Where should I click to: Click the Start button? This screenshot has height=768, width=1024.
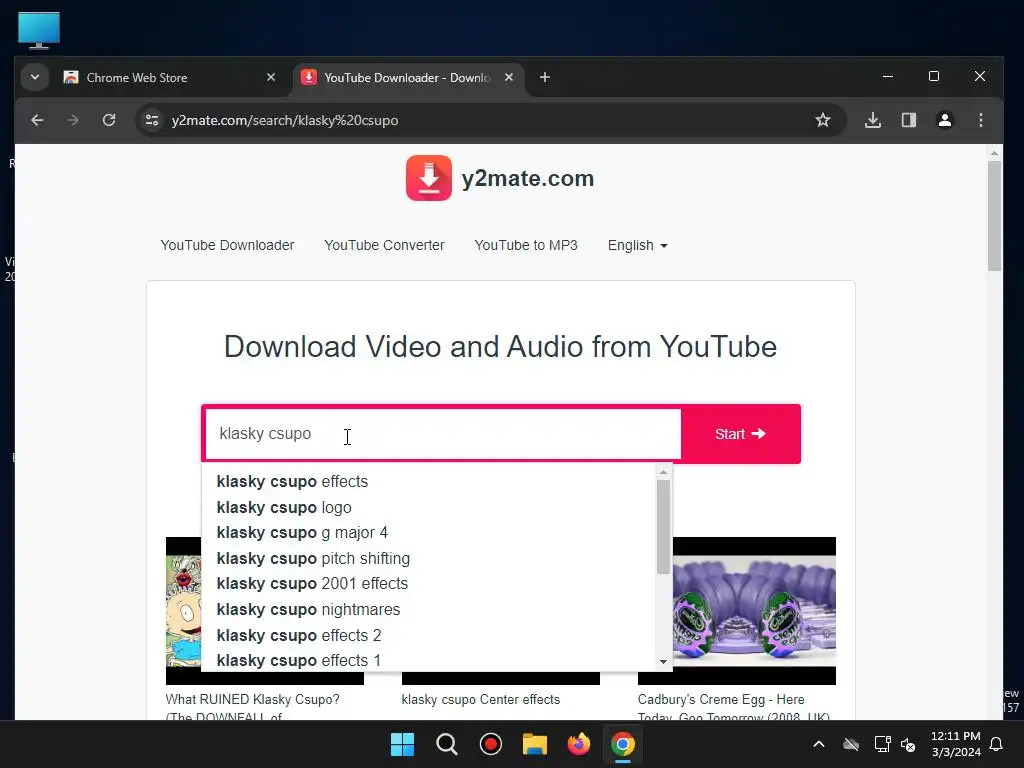(x=740, y=434)
